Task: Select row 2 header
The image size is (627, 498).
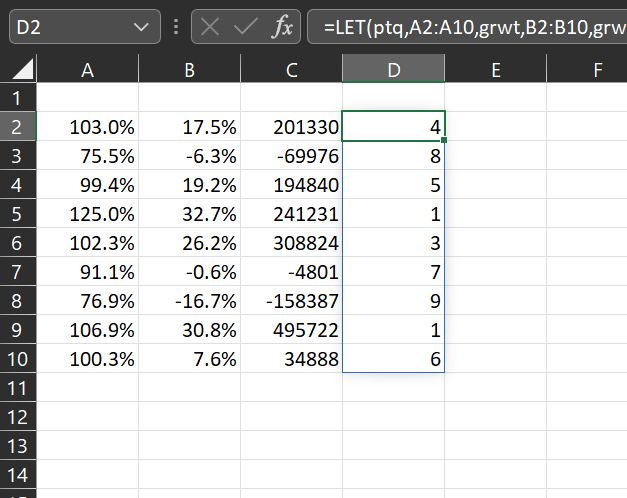Action: (x=18, y=126)
